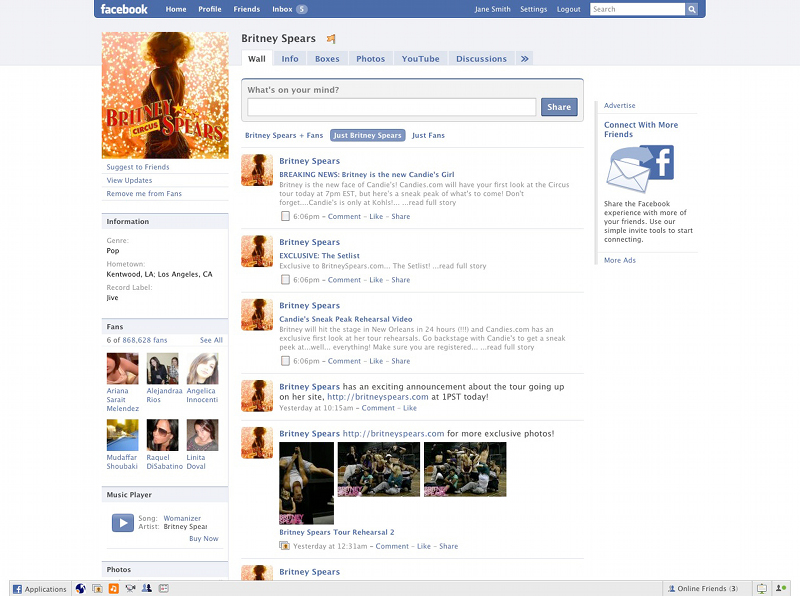This screenshot has width=800, height=596.
Task: Open BREAKING NEWS Candie's Girl story
Action: coord(367,175)
